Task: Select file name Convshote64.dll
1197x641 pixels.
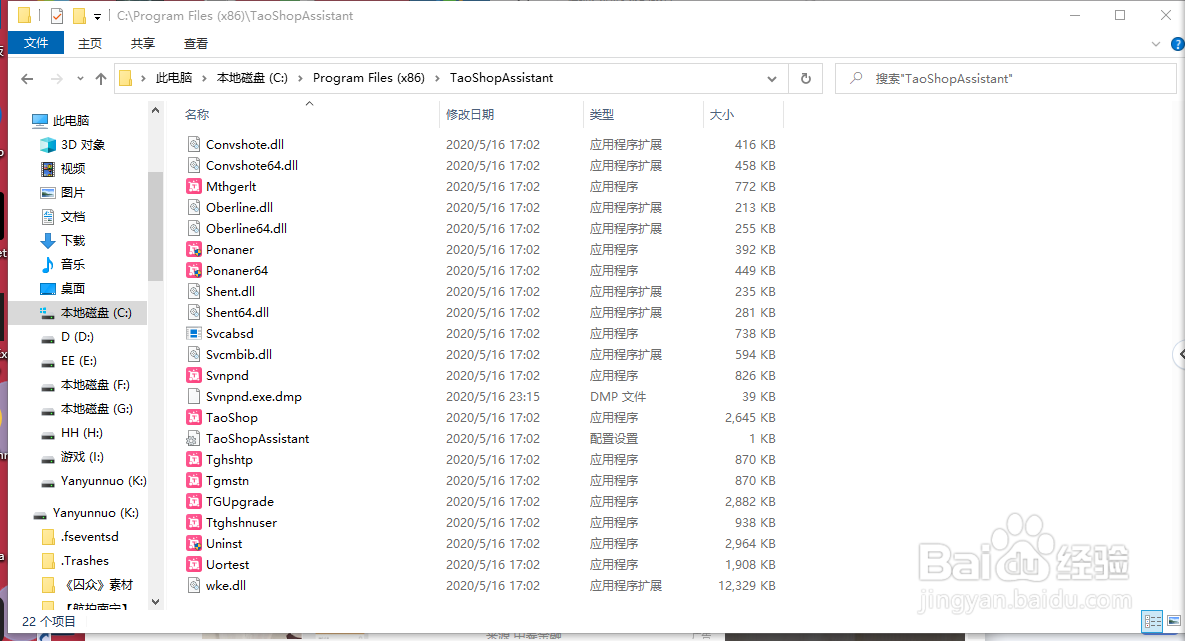Action: click(252, 166)
